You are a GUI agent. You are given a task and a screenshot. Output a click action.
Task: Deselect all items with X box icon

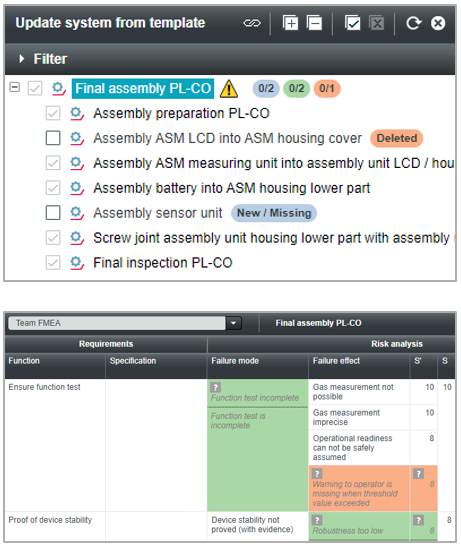[x=377, y=23]
